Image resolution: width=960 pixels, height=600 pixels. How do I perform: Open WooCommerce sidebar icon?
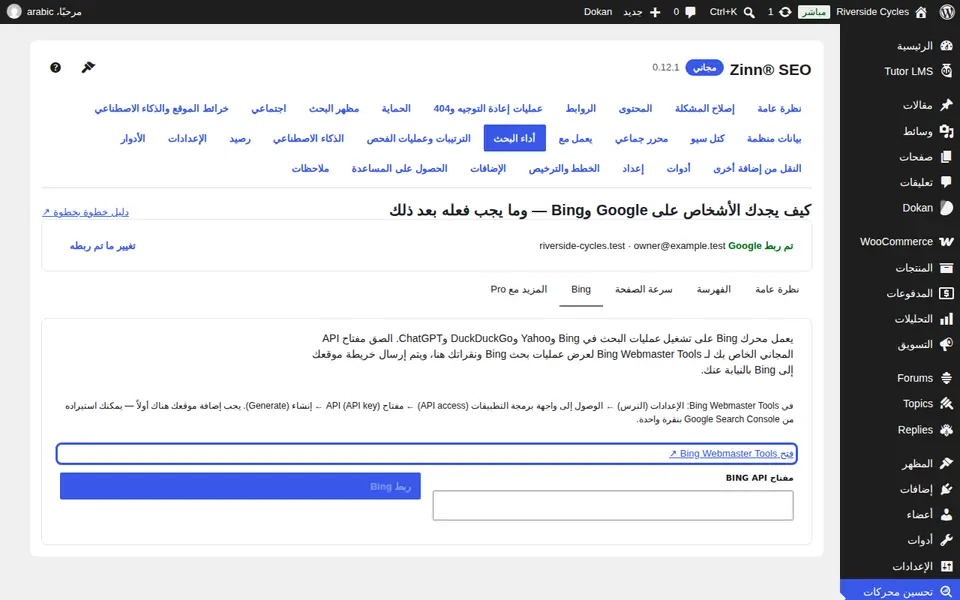pos(947,242)
